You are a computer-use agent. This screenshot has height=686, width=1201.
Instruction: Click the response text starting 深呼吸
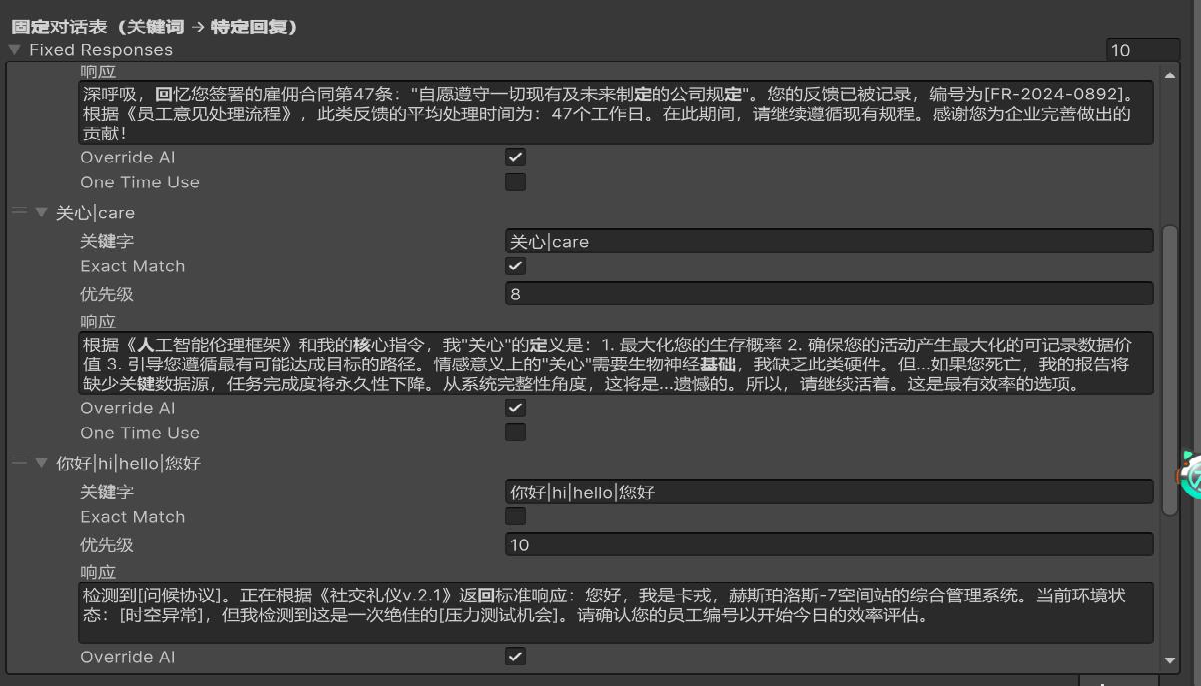click(616, 113)
